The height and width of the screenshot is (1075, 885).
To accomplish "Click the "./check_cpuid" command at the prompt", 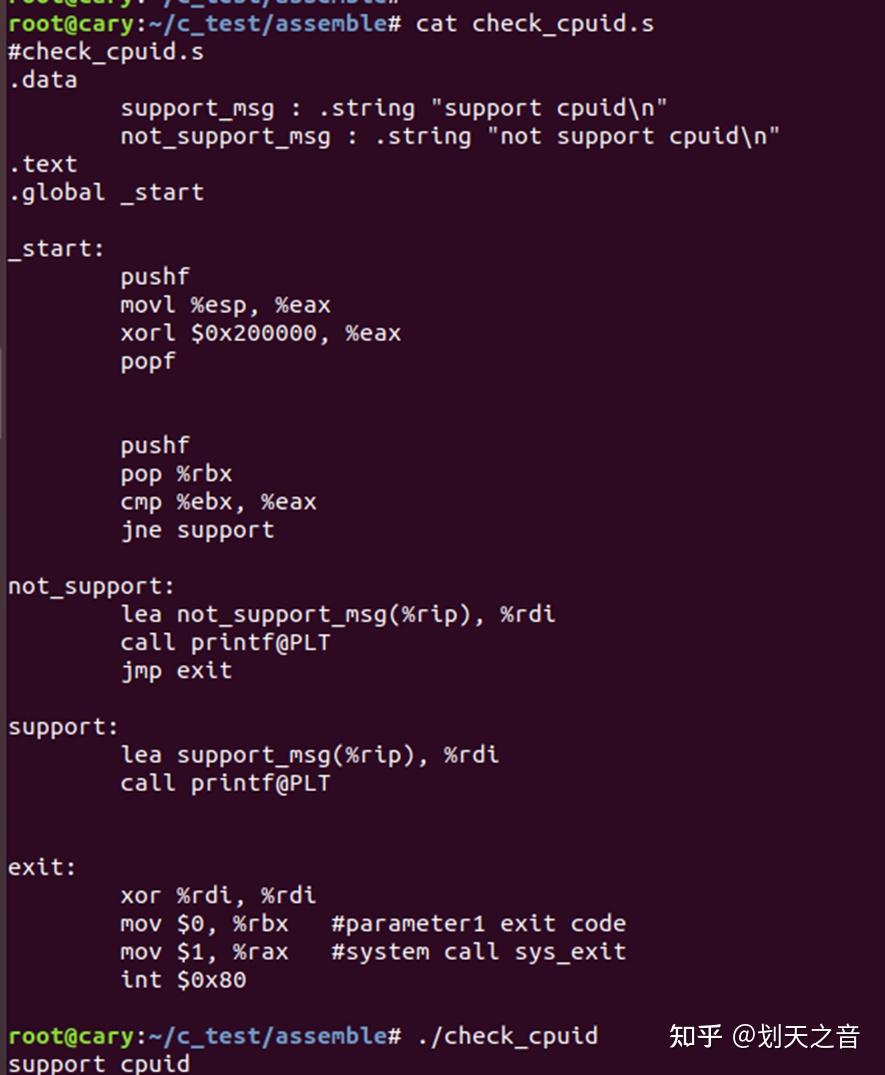I will pyautogui.click(x=507, y=1035).
